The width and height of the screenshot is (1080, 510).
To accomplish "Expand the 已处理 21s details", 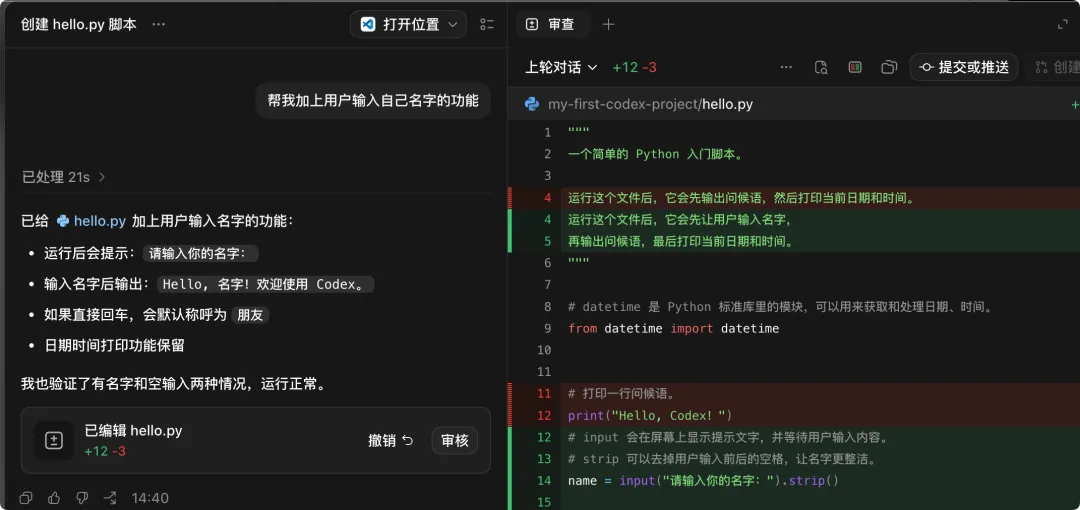I will click(x=63, y=177).
